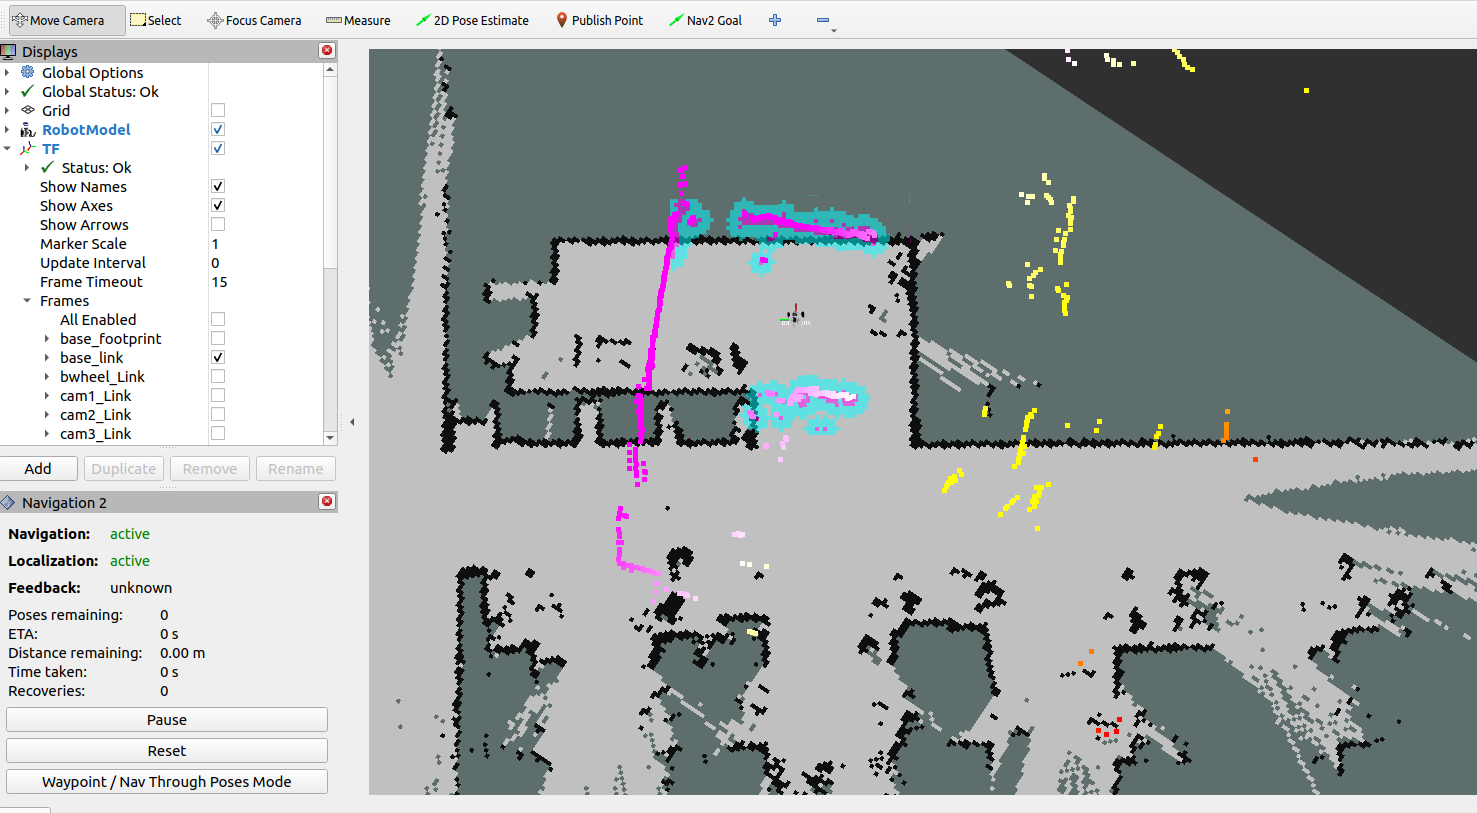Click the Marker Scale value field
Screen dimensions: 1477x813
click(x=265, y=244)
